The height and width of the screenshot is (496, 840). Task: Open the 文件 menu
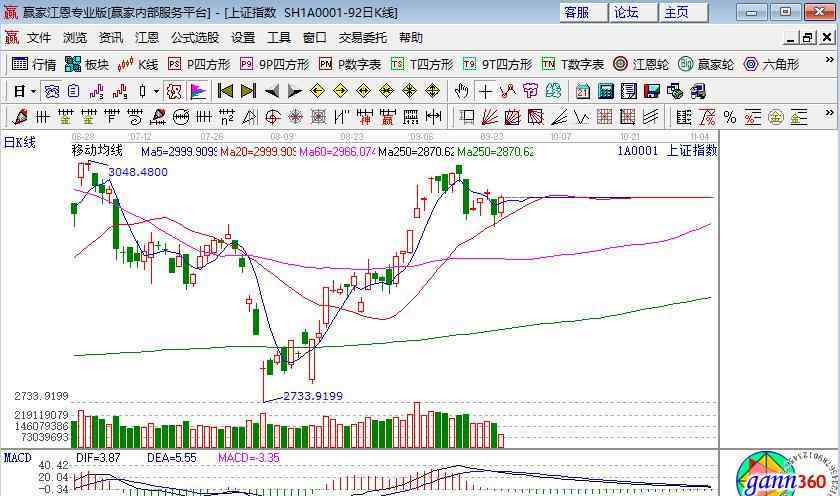pyautogui.click(x=39, y=38)
